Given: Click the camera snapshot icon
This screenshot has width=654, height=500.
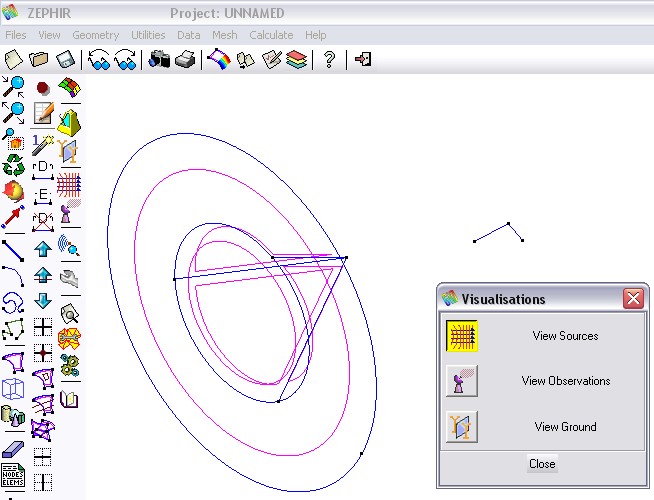Looking at the screenshot, I should tap(159, 60).
